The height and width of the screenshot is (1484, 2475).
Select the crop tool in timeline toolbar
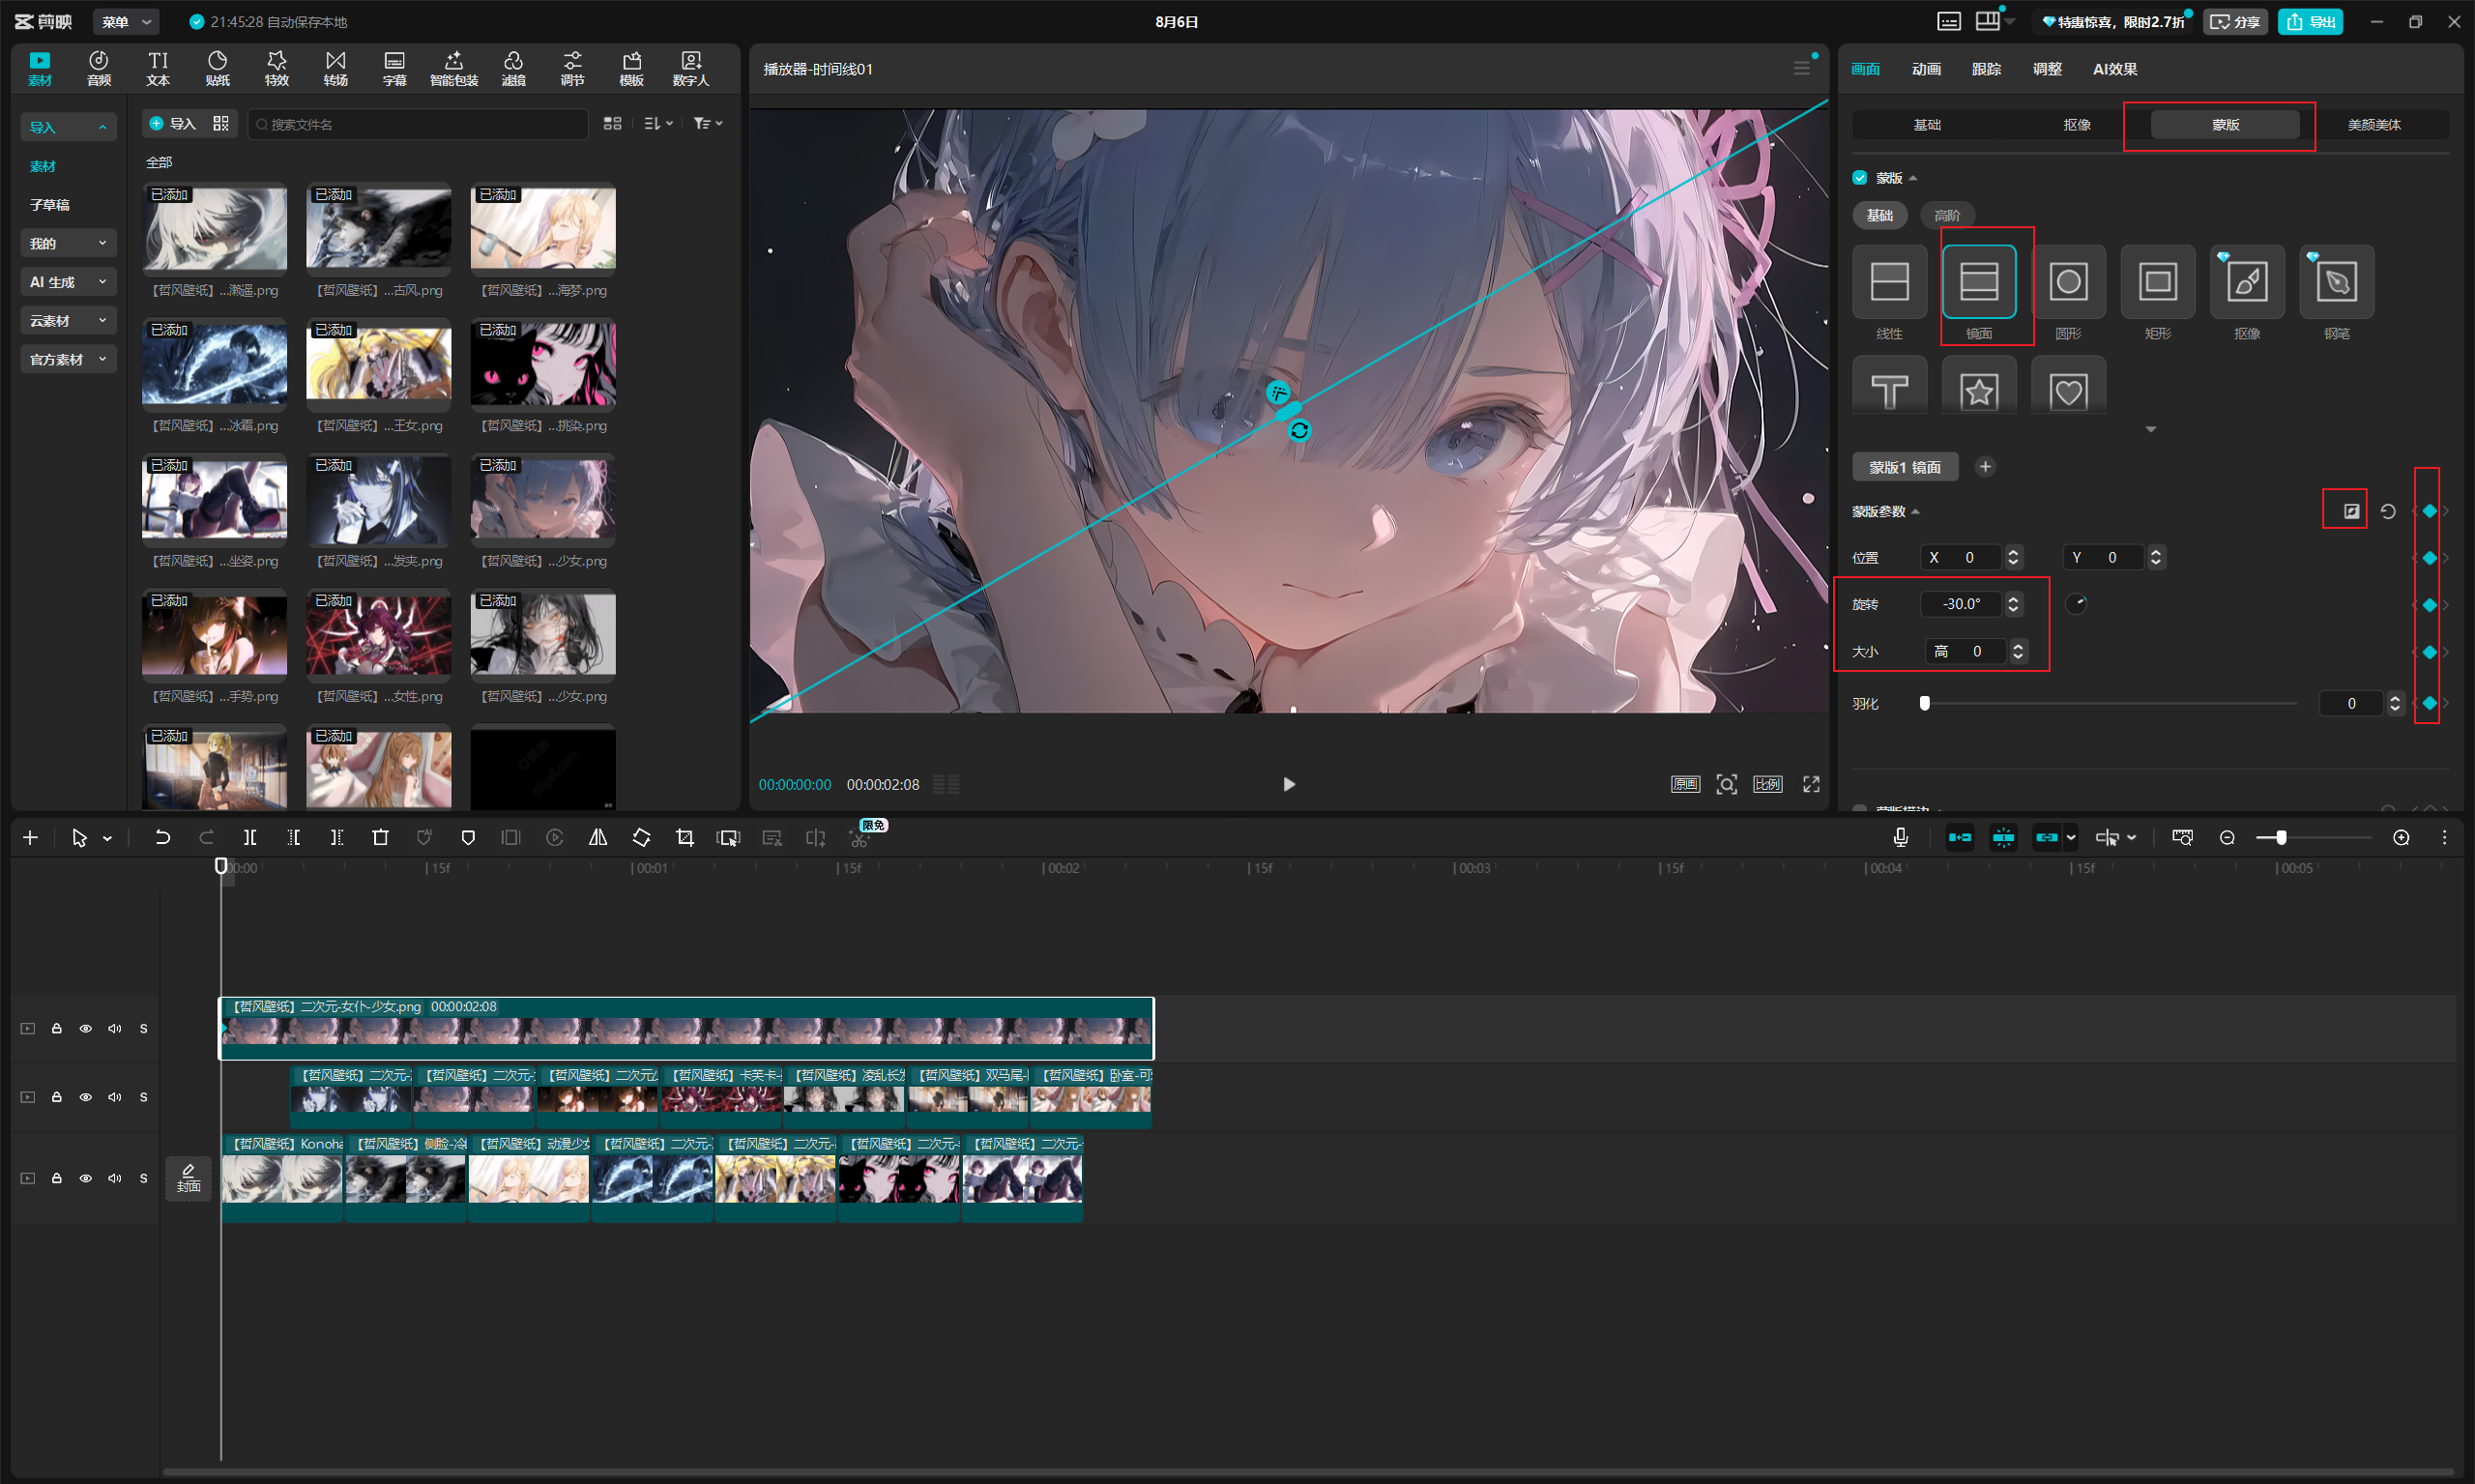coord(685,838)
